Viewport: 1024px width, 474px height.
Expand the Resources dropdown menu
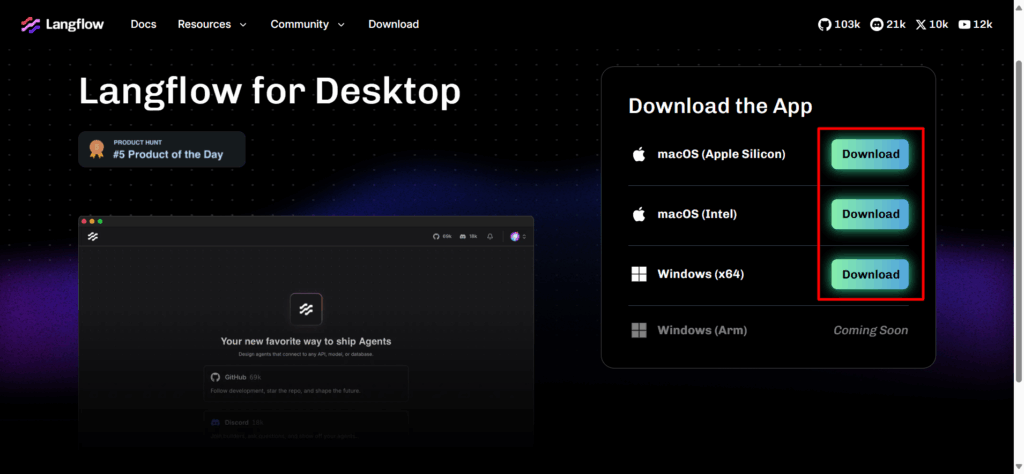(211, 24)
